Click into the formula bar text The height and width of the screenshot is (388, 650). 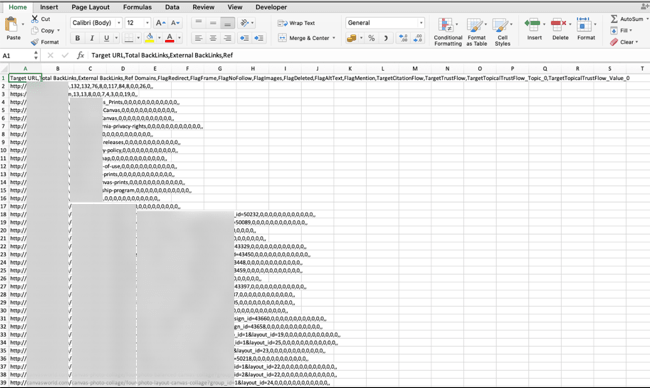[x=162, y=55]
